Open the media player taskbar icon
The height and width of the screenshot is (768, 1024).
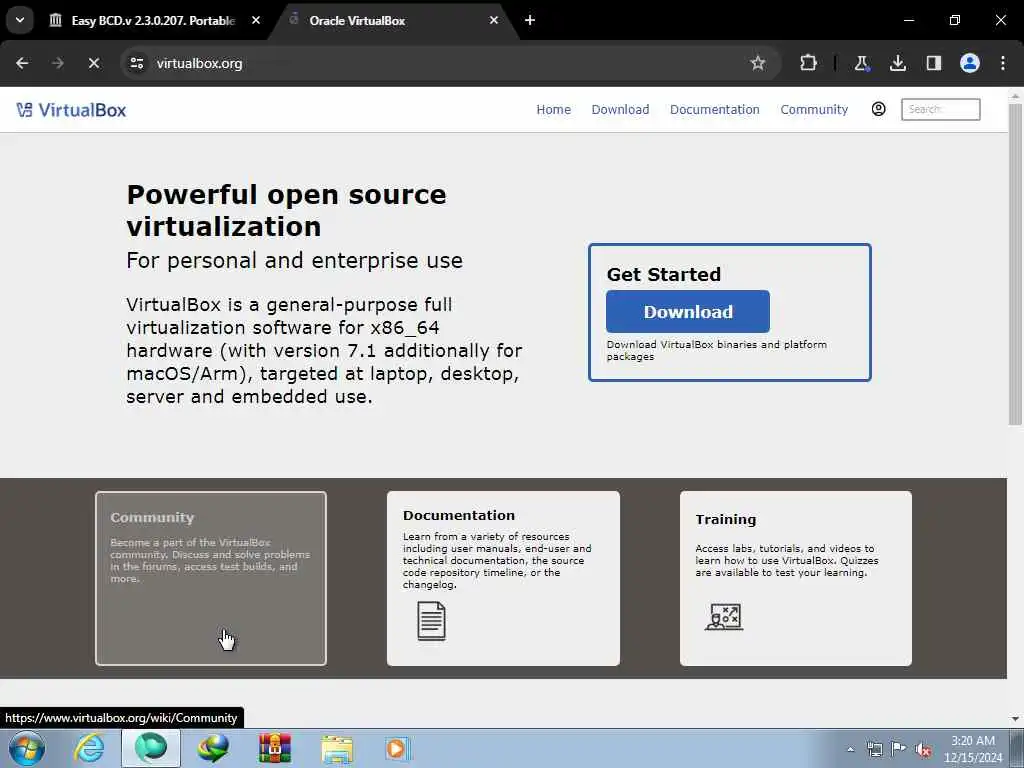(x=398, y=748)
